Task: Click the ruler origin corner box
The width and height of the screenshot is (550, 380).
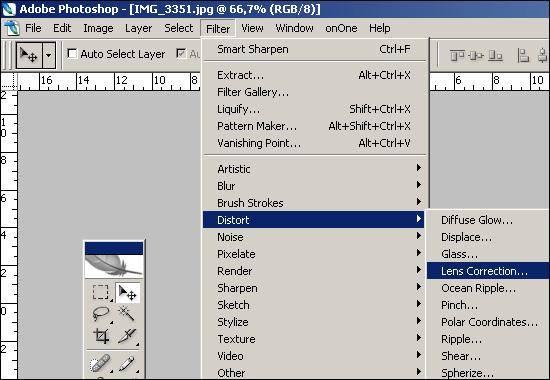Action: coord(9,81)
